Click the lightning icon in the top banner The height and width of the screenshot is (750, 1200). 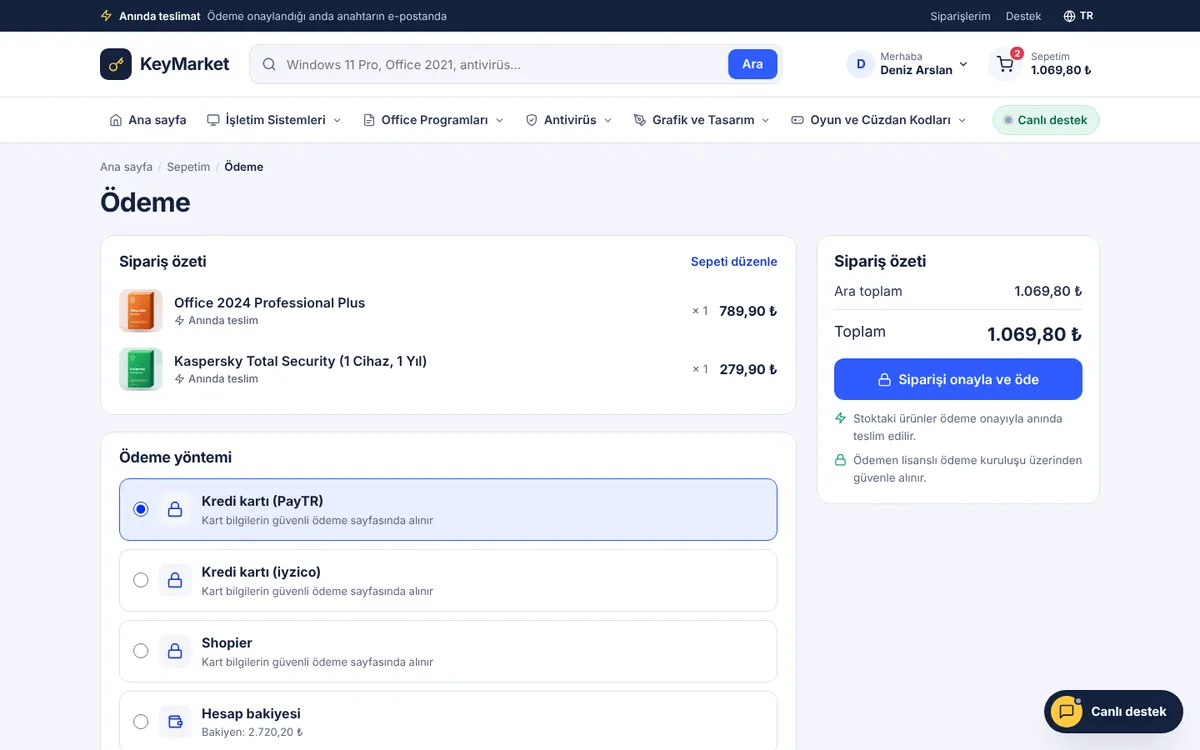(x=107, y=16)
